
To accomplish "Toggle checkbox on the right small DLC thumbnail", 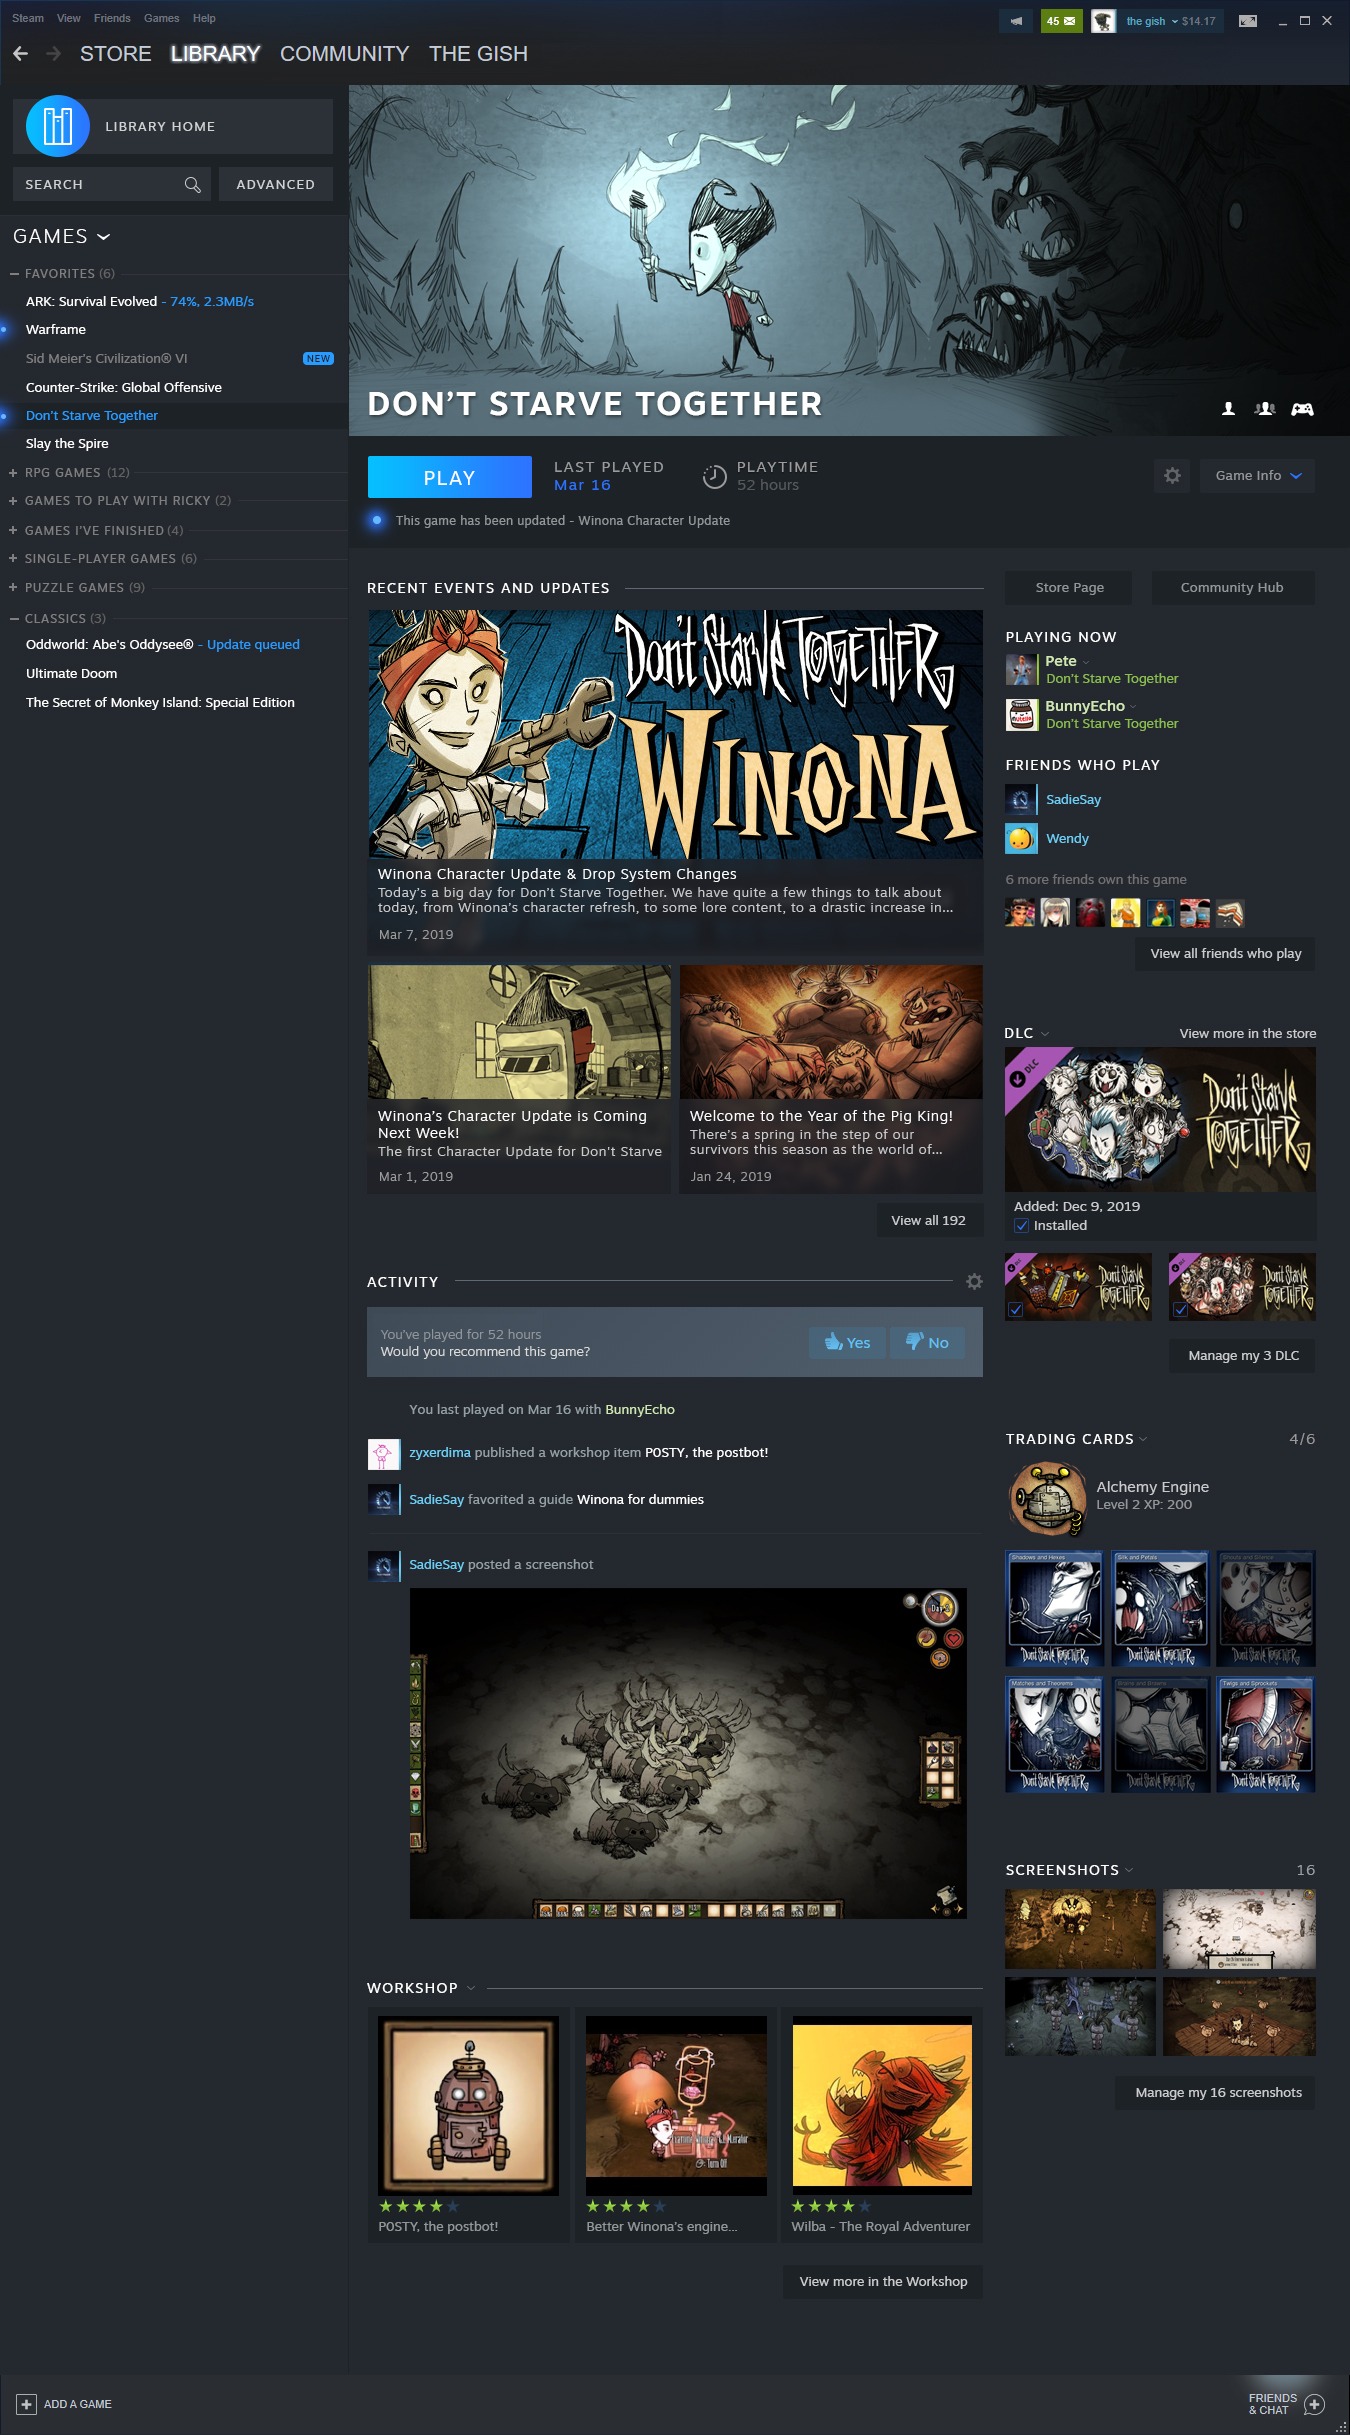I will click(1180, 1310).
